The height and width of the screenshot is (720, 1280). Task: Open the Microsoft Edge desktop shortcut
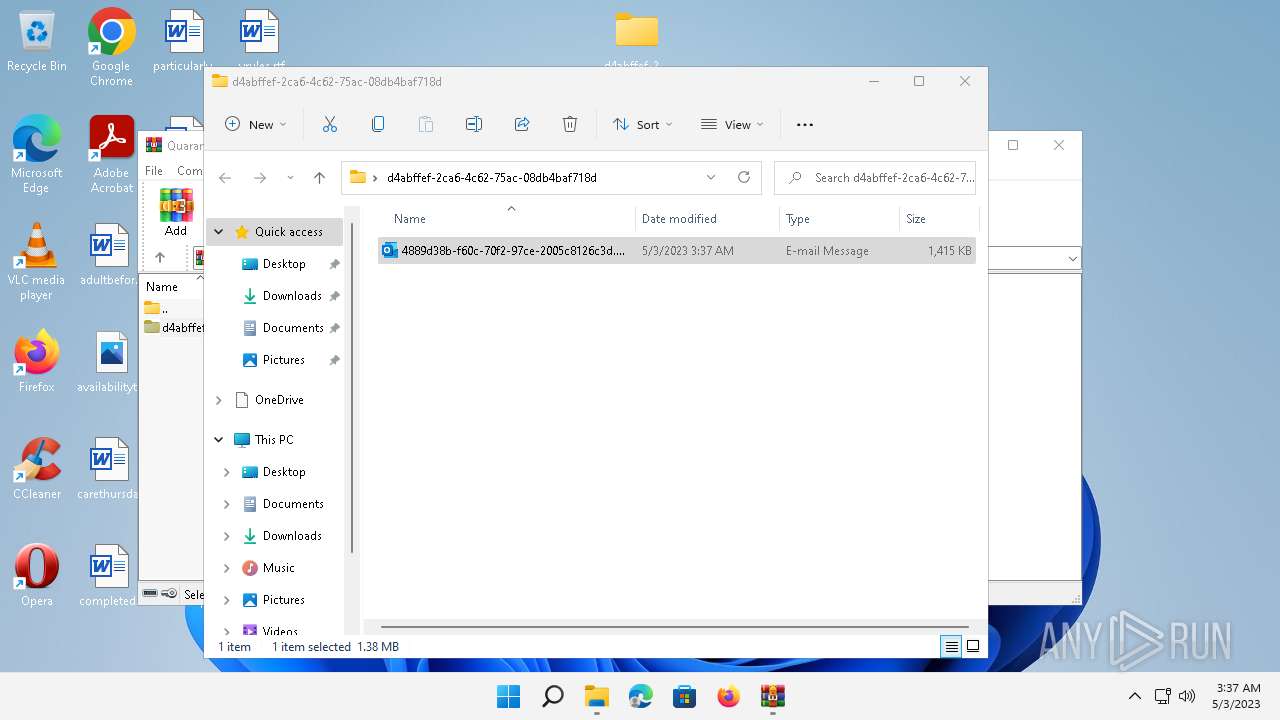[37, 154]
